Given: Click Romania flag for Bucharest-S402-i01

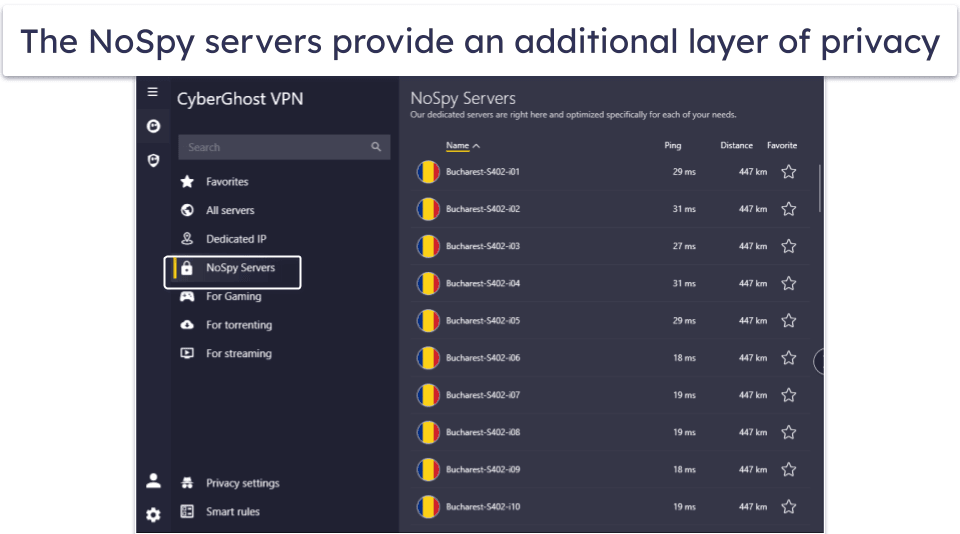Looking at the screenshot, I should point(428,172).
